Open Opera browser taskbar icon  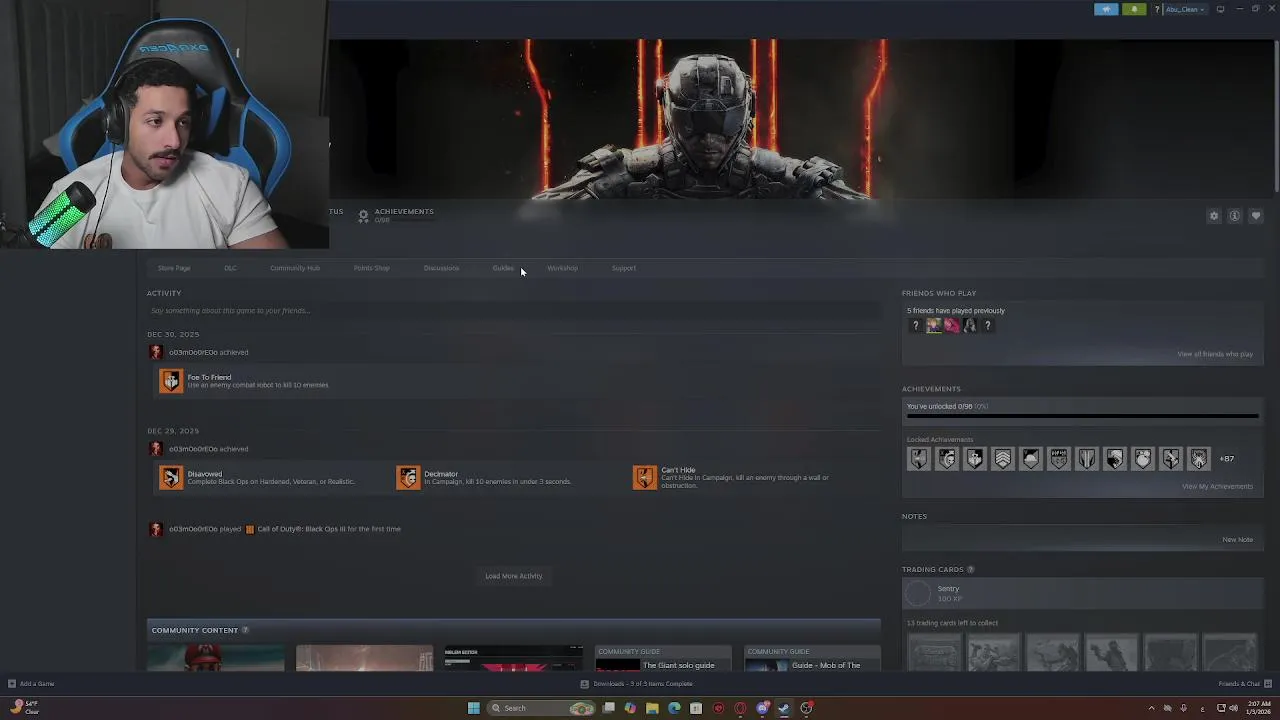point(740,708)
